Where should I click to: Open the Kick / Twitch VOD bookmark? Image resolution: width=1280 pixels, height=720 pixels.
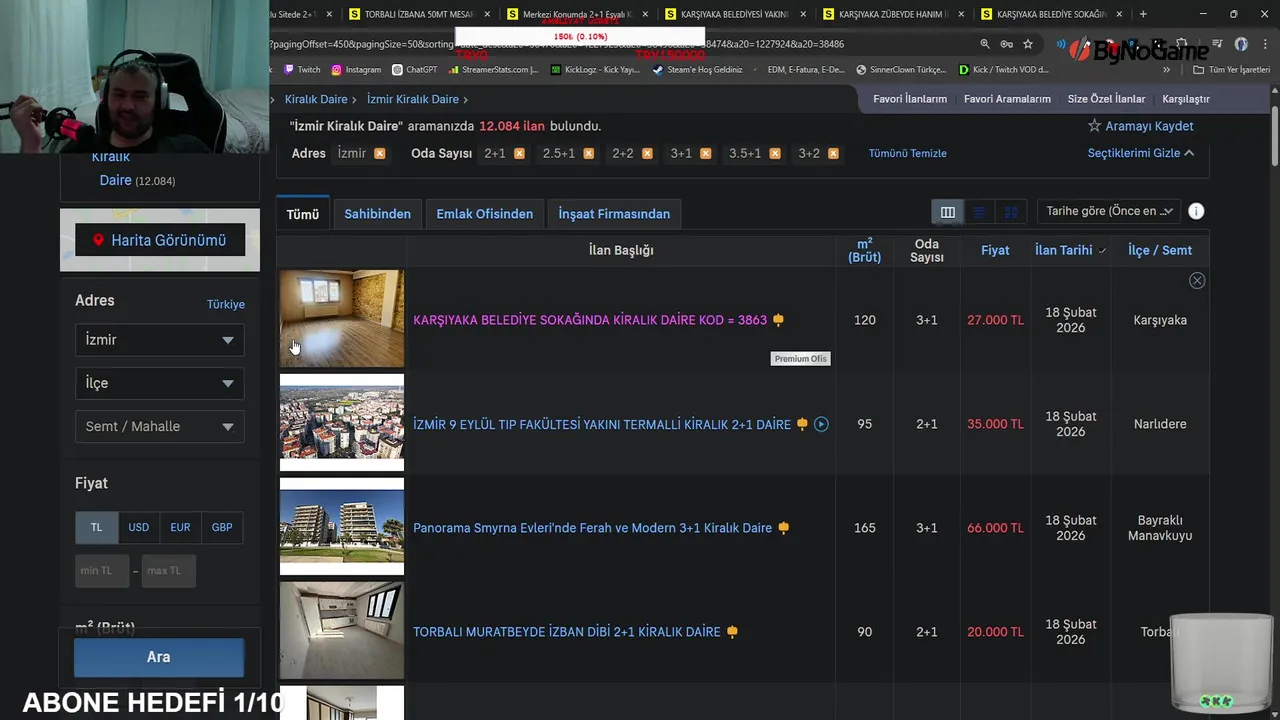coord(1004,70)
